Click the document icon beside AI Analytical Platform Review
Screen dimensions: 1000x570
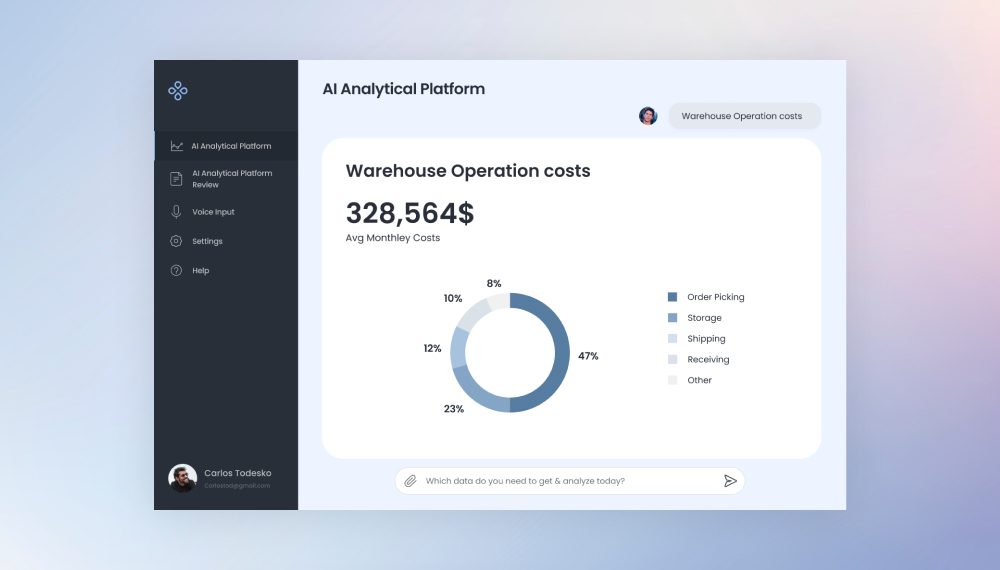point(176,179)
